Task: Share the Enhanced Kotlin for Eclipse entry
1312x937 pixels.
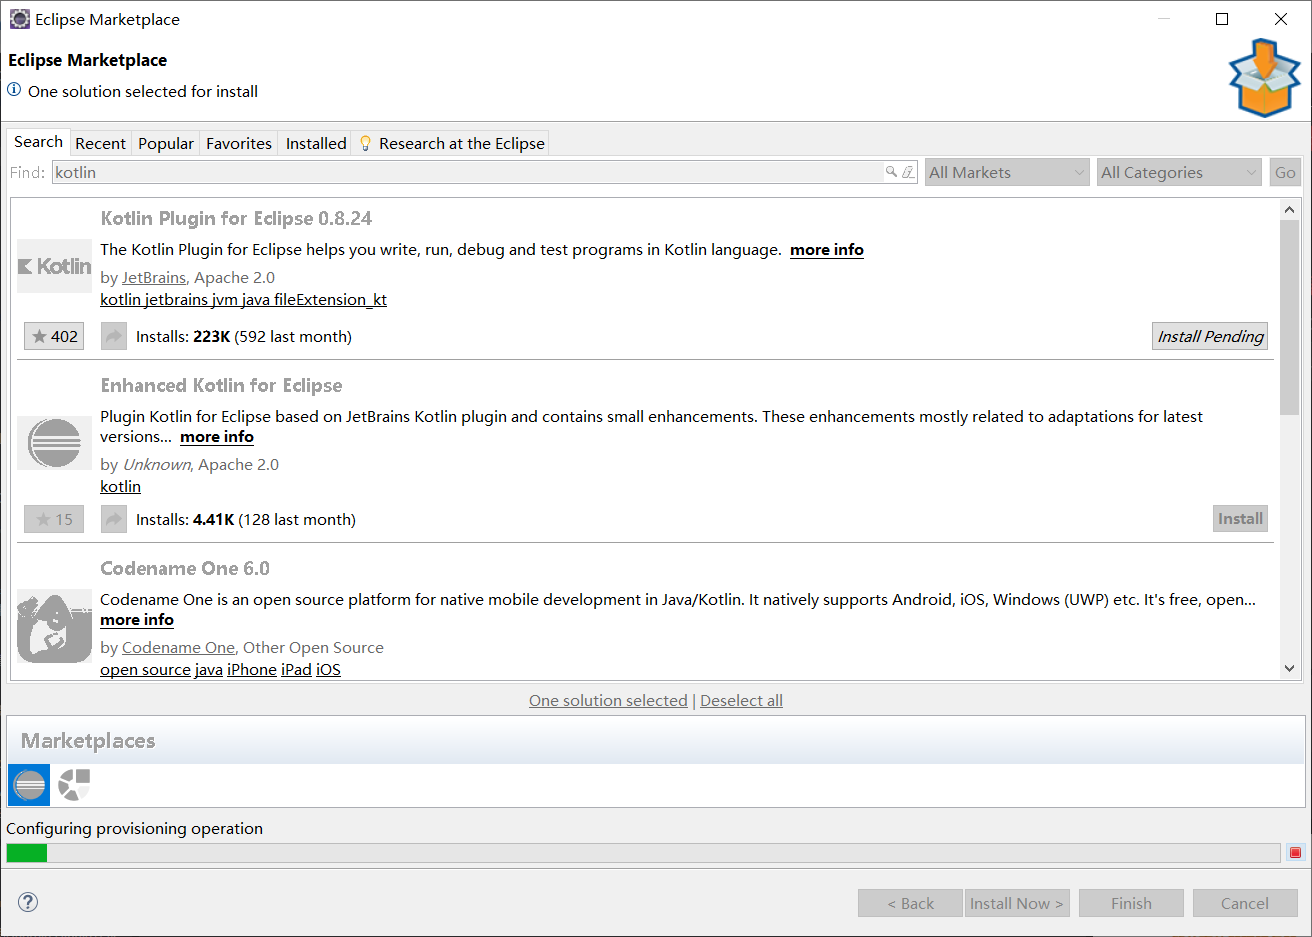Action: [114, 519]
